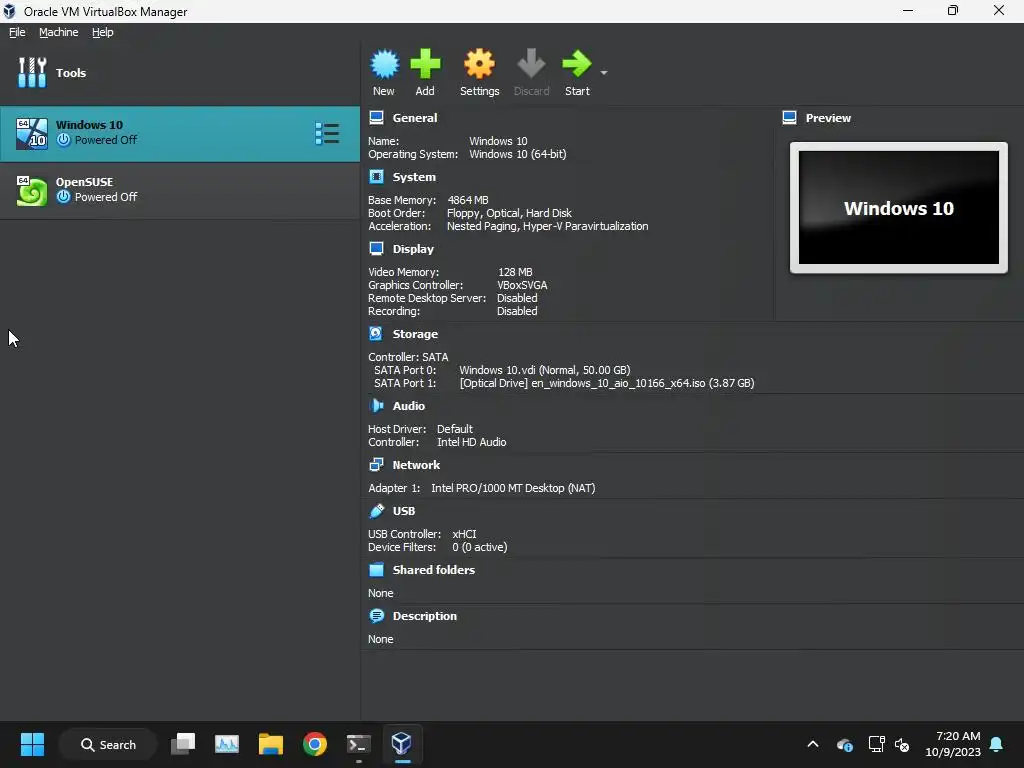Click the Tools label in sidebar
This screenshot has width=1024, height=768.
[x=71, y=72]
